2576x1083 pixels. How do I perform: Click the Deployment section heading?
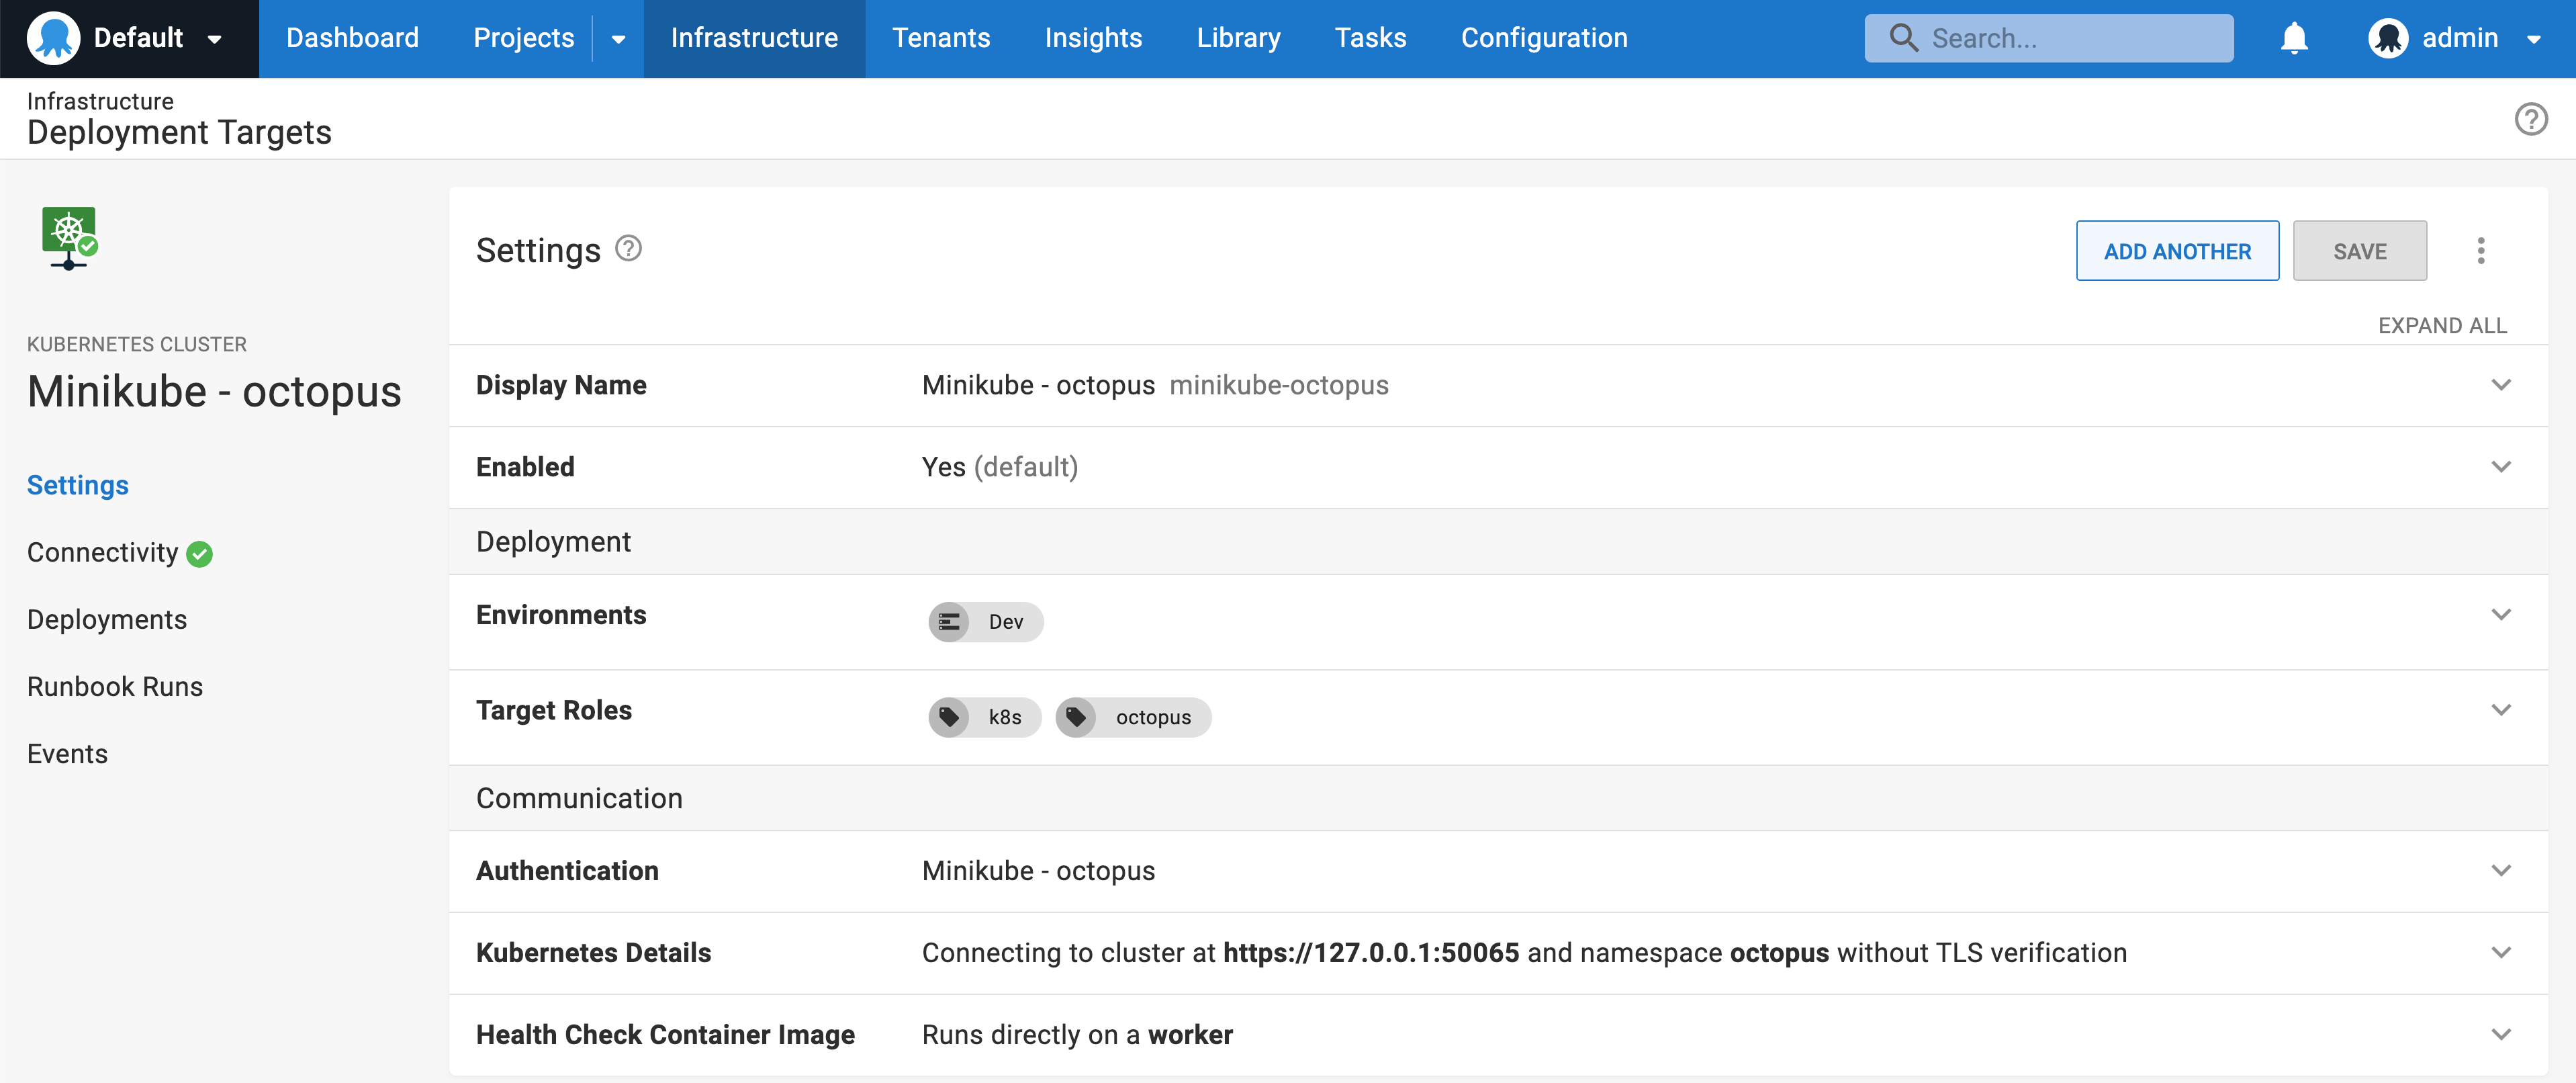tap(553, 542)
